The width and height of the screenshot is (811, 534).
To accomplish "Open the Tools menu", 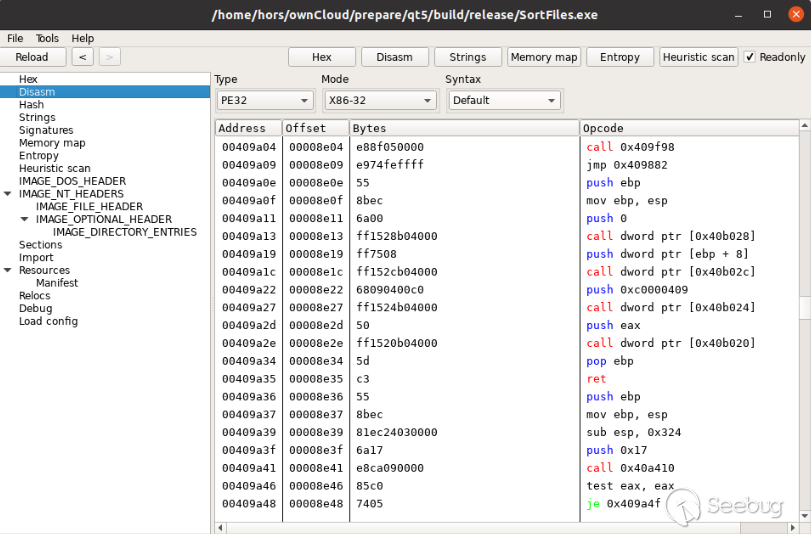I will coord(47,38).
